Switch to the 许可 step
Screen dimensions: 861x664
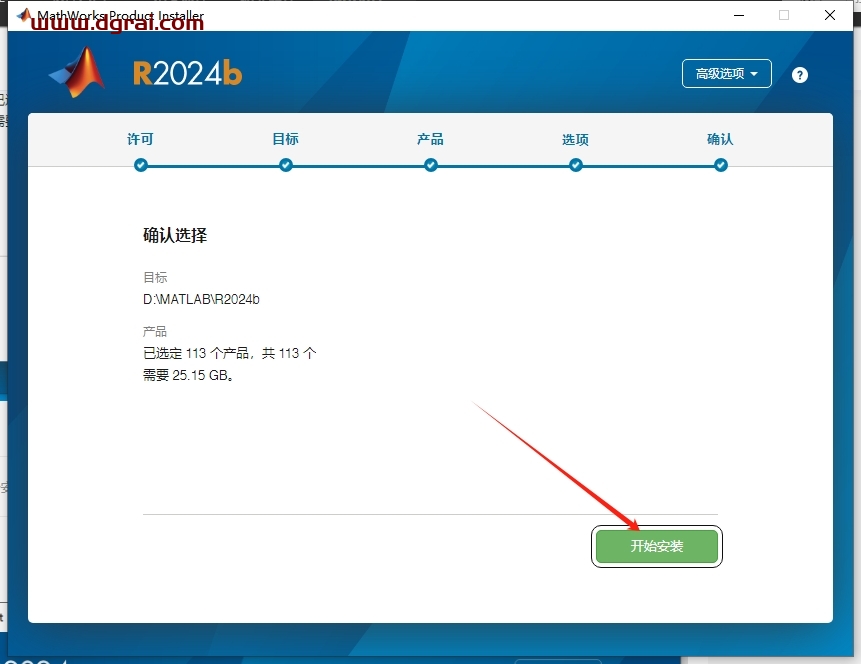click(140, 141)
